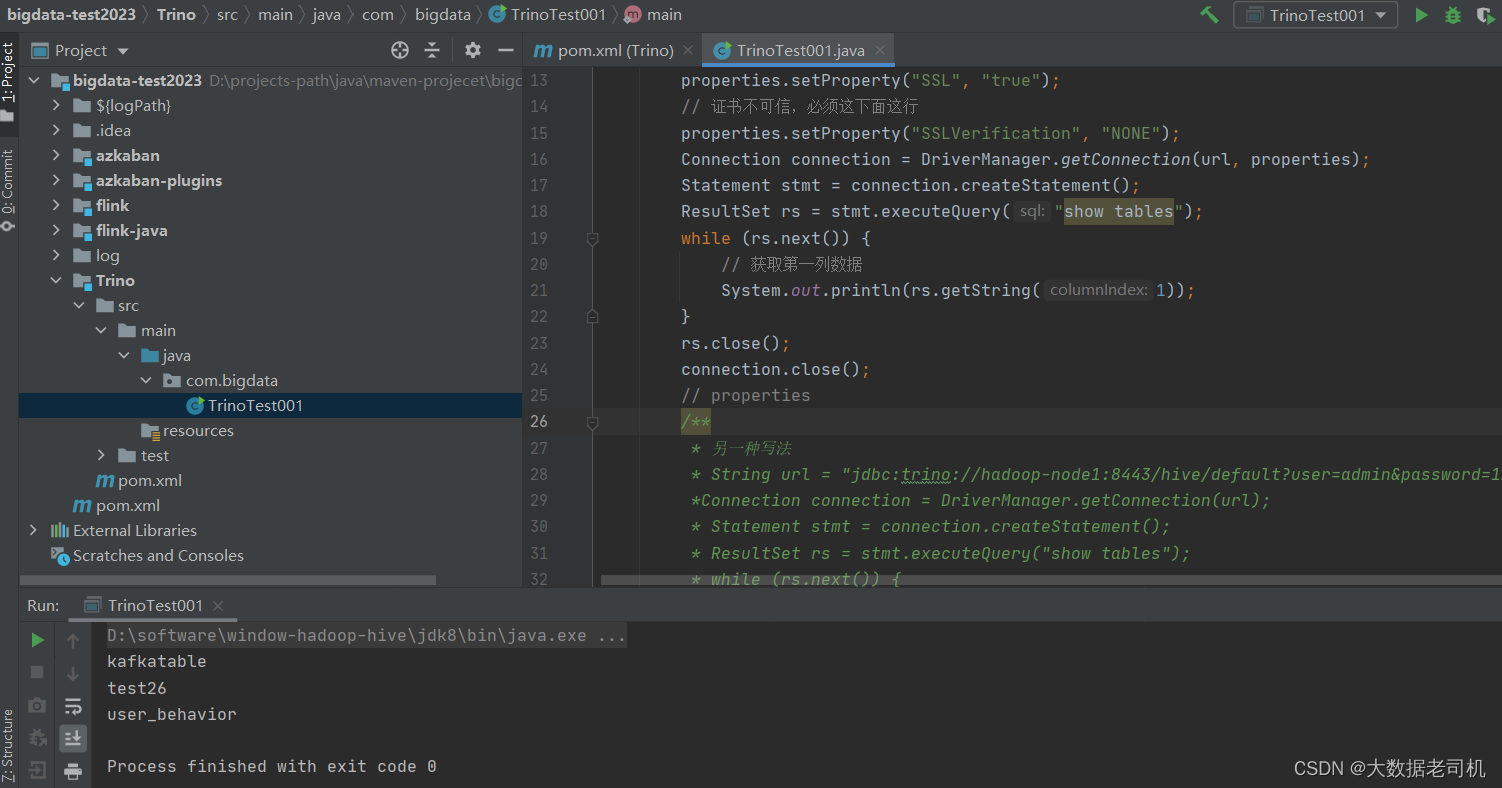Click the bigdata breadcrumb segment
1502x788 pixels.
pos(445,14)
